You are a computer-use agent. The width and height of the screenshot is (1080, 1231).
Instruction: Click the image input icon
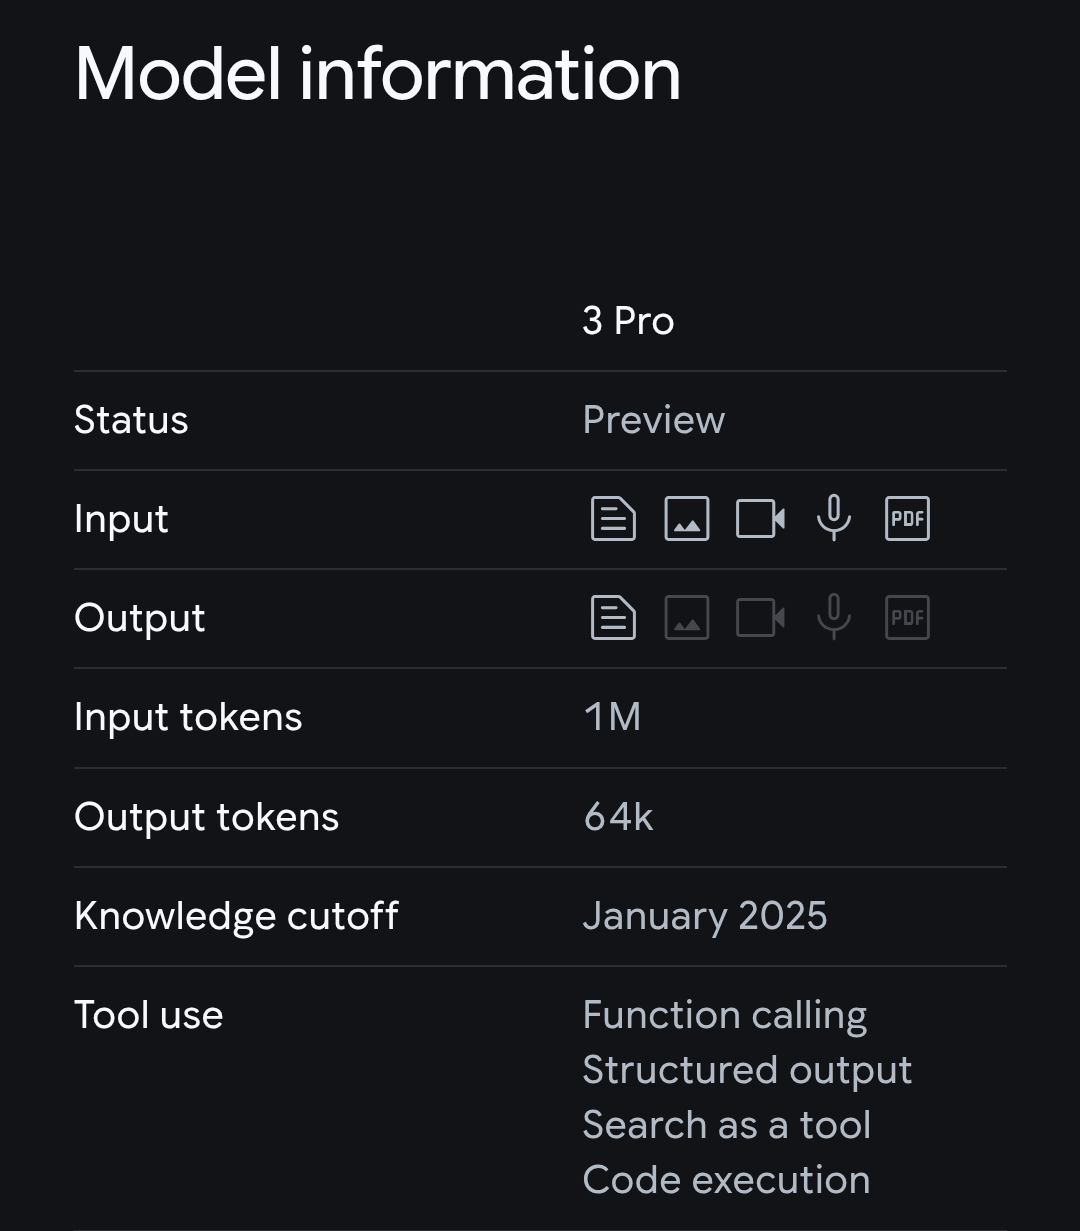coord(687,519)
